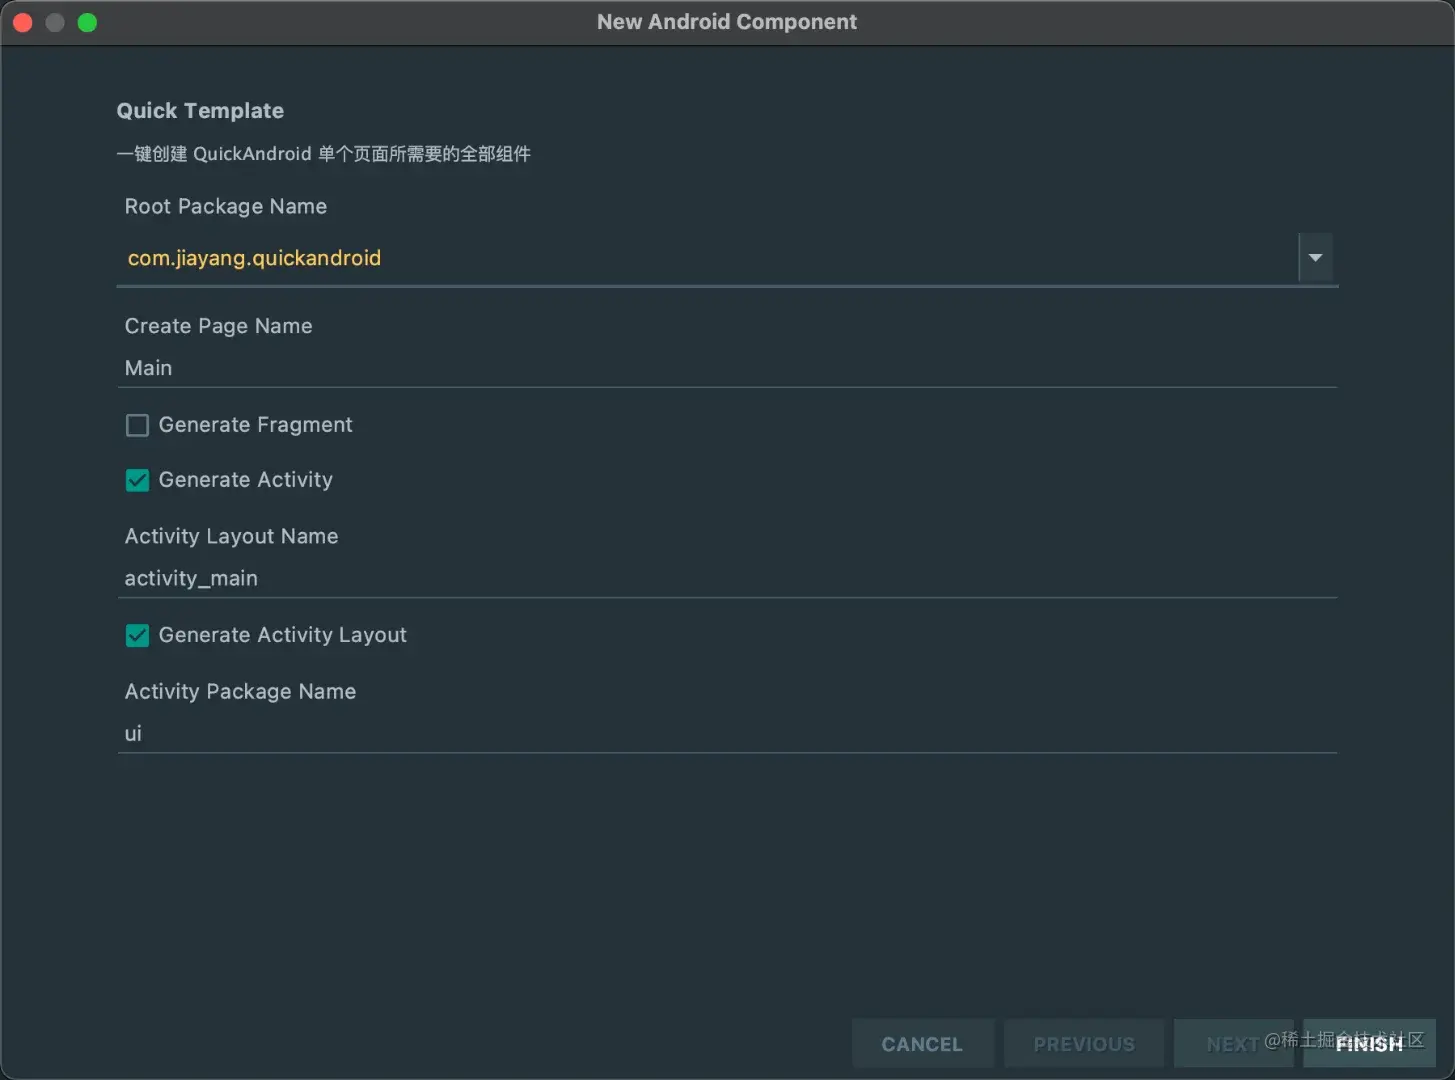
Task: Disable the Generate Activity checkbox
Action: pyautogui.click(x=137, y=480)
